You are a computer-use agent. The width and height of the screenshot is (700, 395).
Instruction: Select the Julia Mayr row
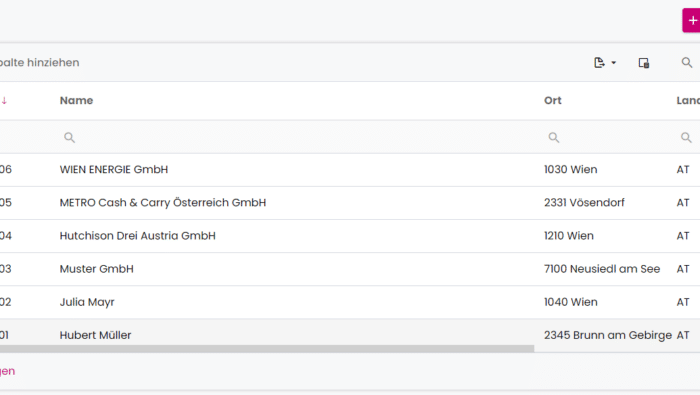[350, 302]
